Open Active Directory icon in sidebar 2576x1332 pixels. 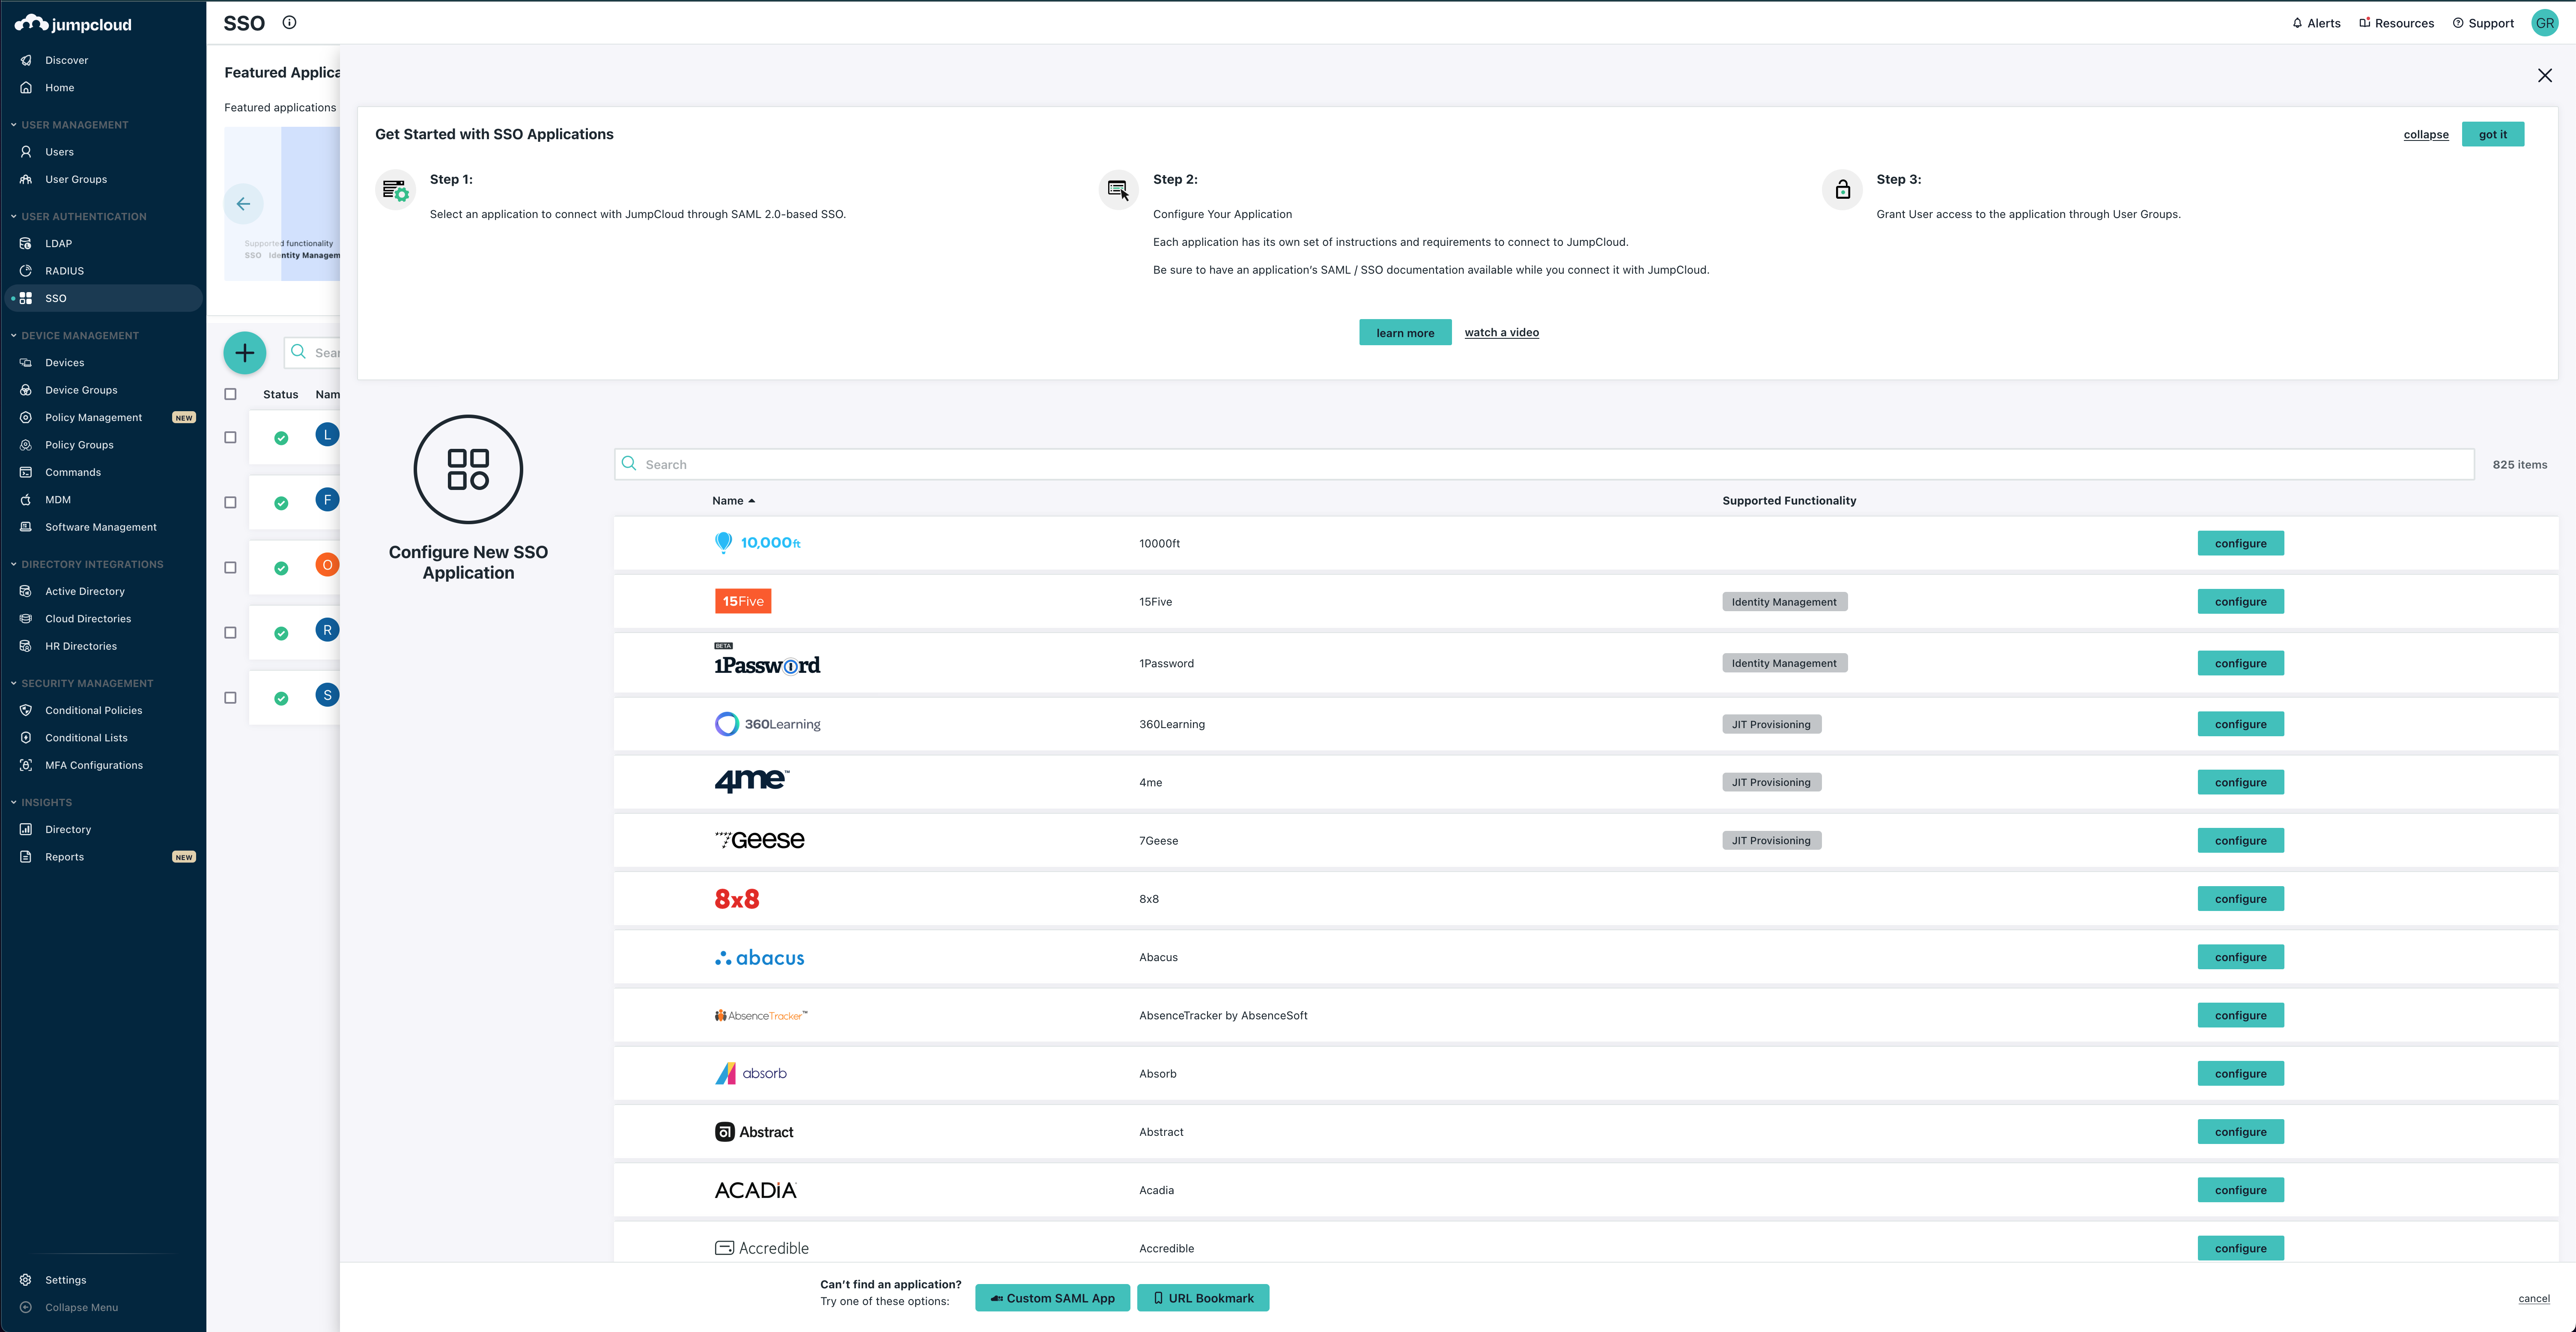click(26, 592)
